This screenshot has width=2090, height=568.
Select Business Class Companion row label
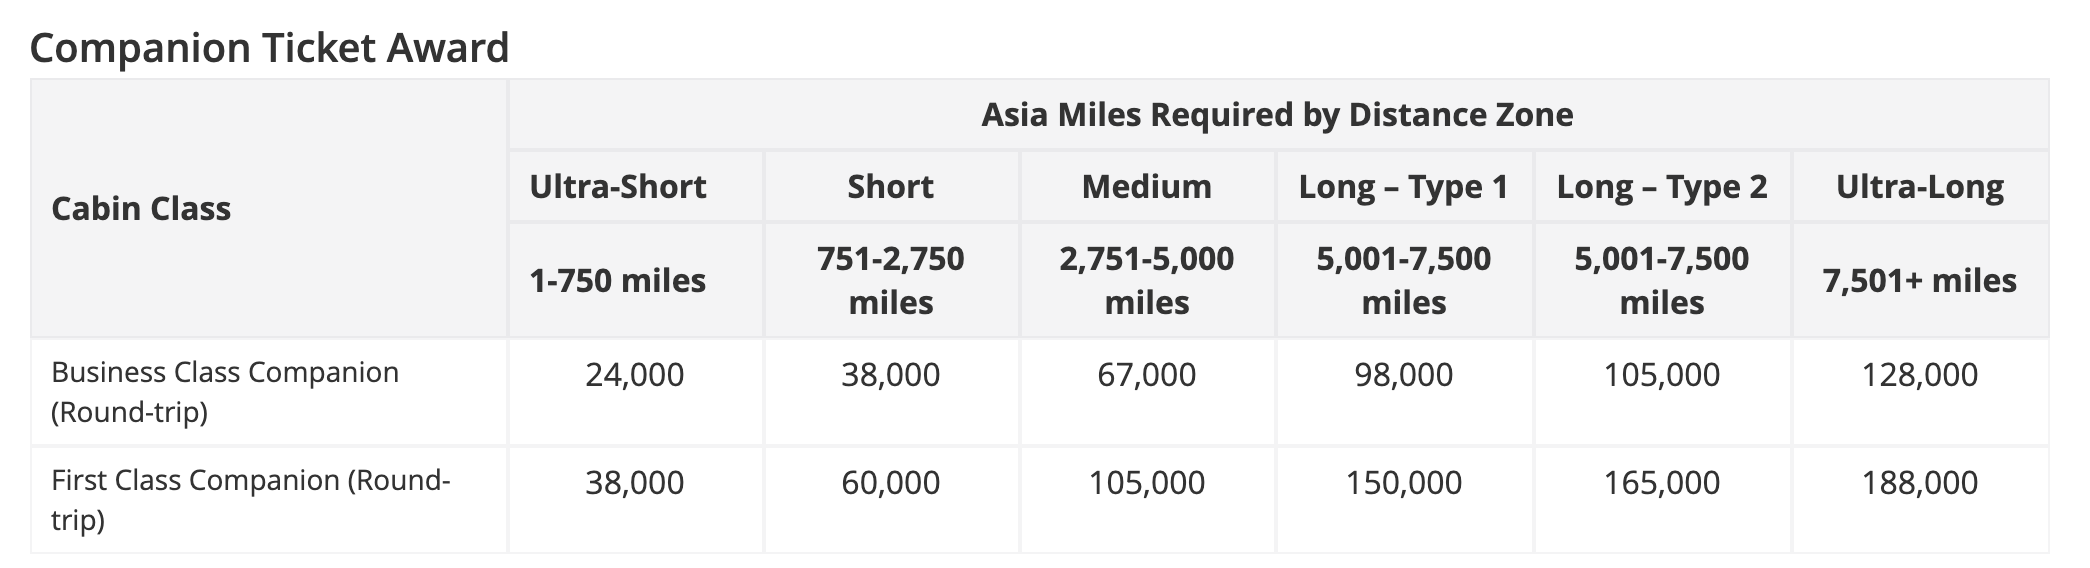[225, 392]
